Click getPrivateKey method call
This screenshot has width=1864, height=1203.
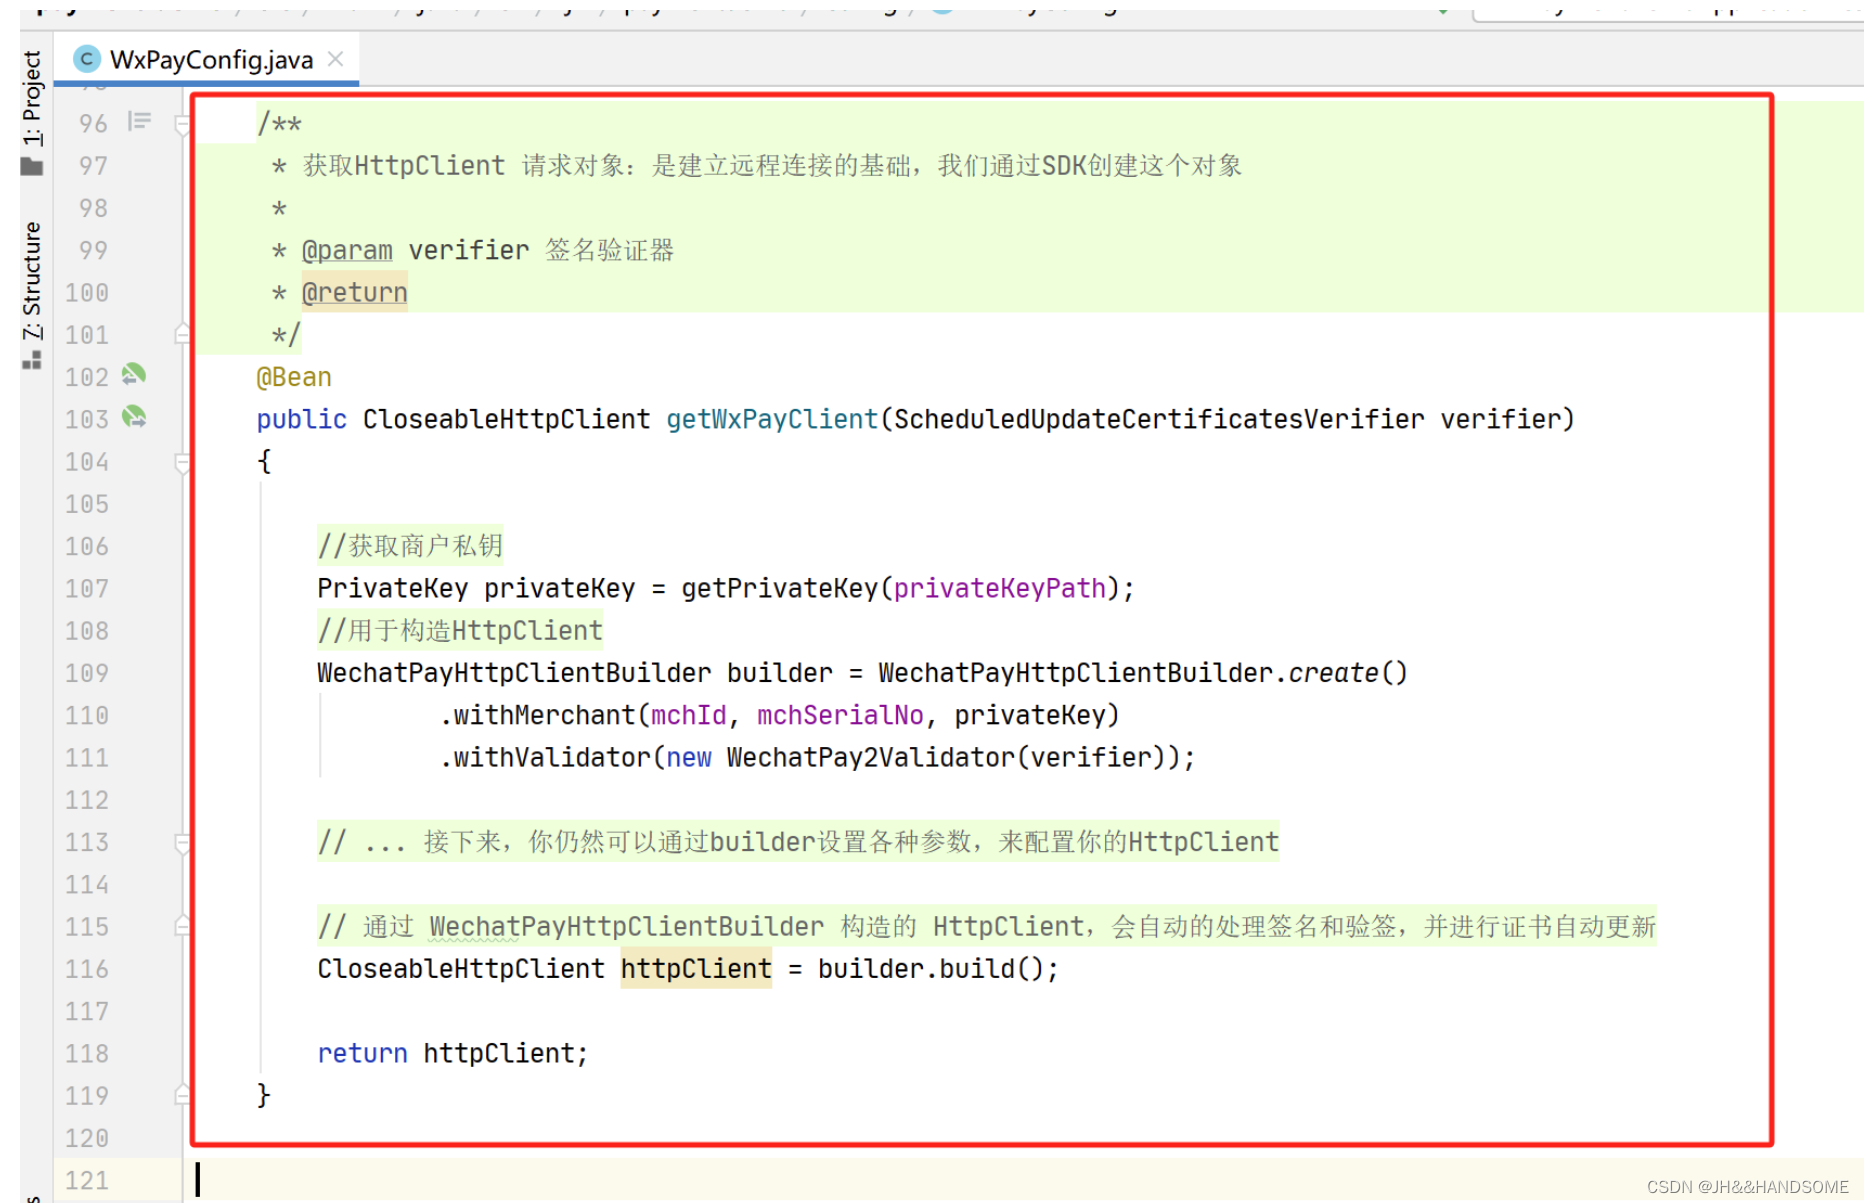click(780, 588)
